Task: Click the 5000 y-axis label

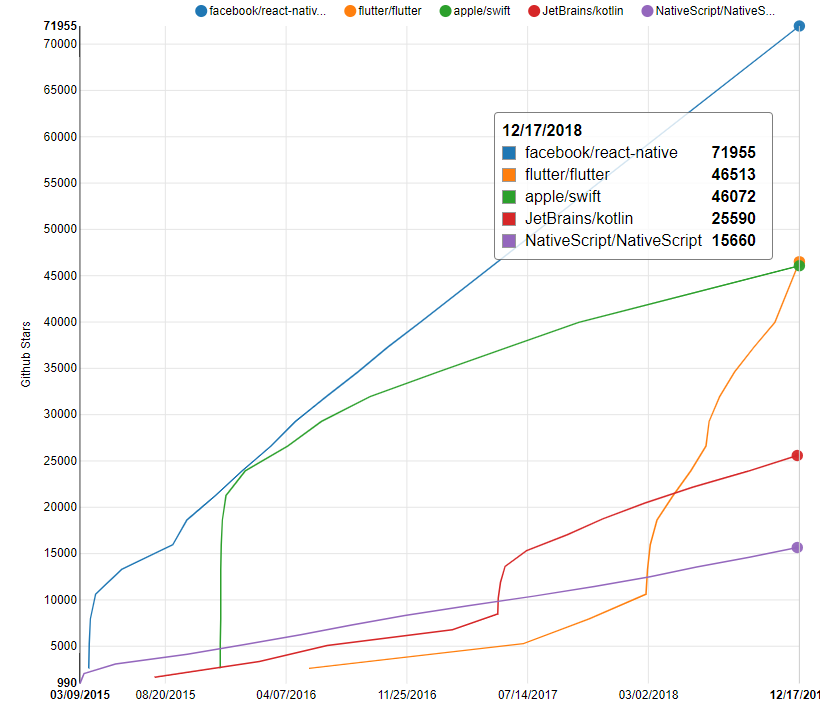Action: pyautogui.click(x=64, y=646)
